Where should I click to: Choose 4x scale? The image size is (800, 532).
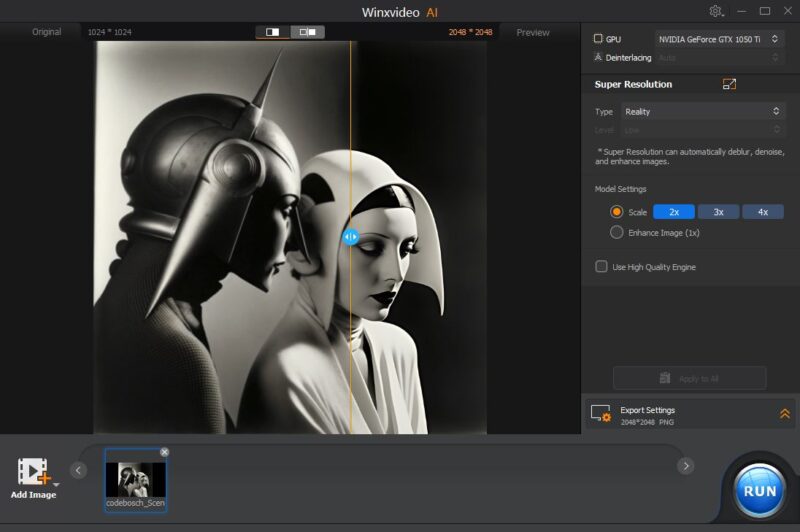point(763,212)
